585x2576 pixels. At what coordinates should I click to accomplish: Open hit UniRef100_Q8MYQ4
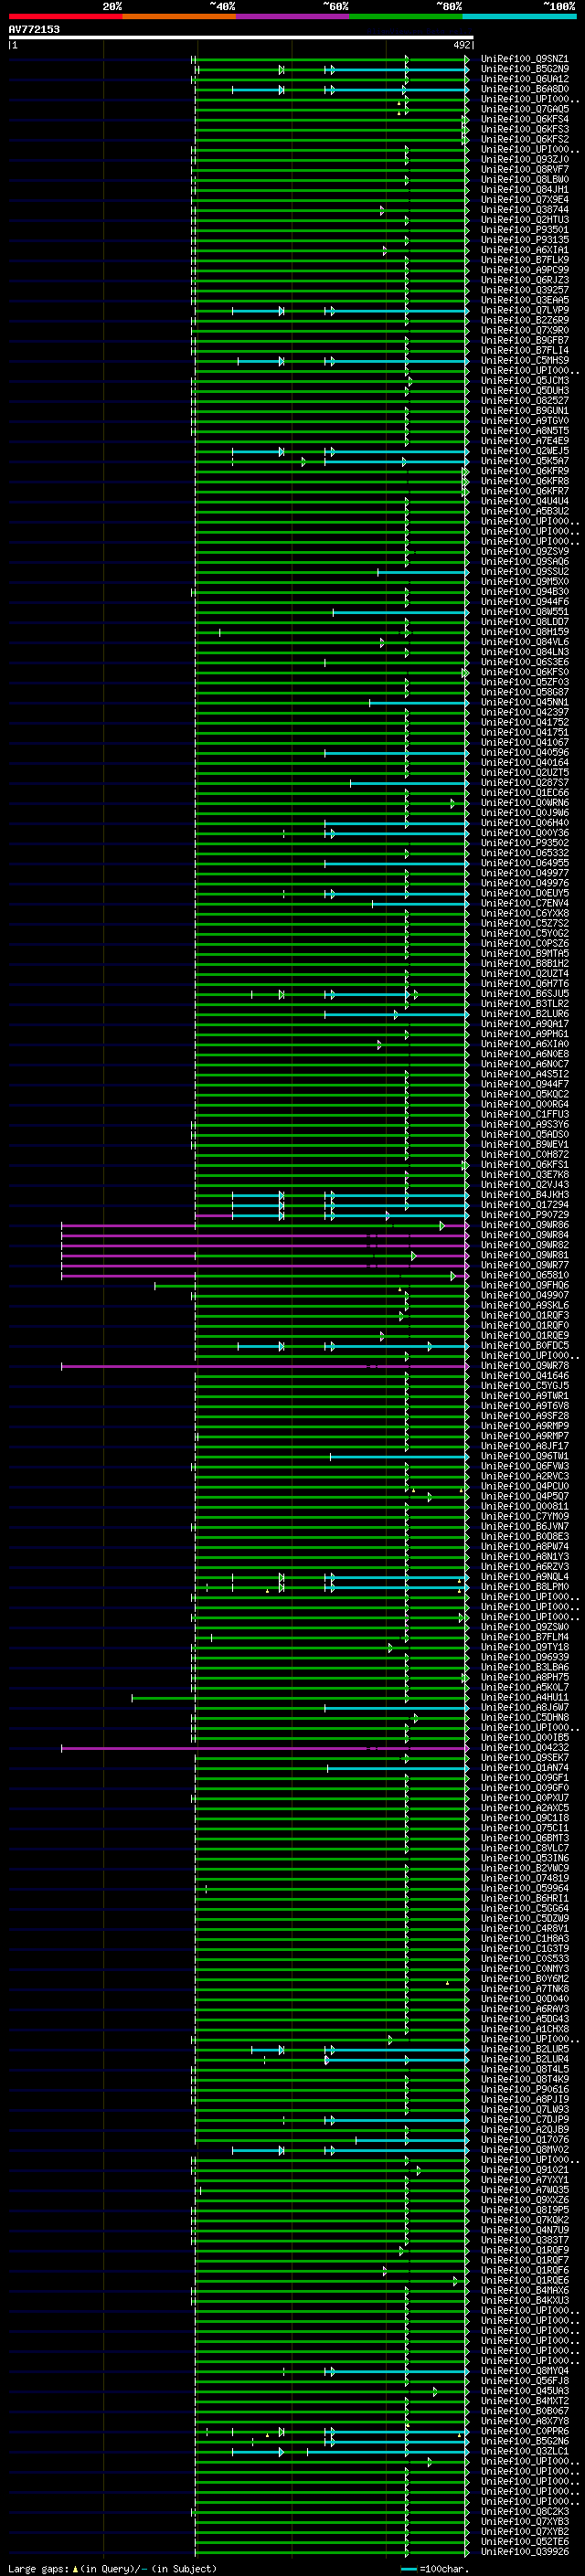coord(524,2371)
